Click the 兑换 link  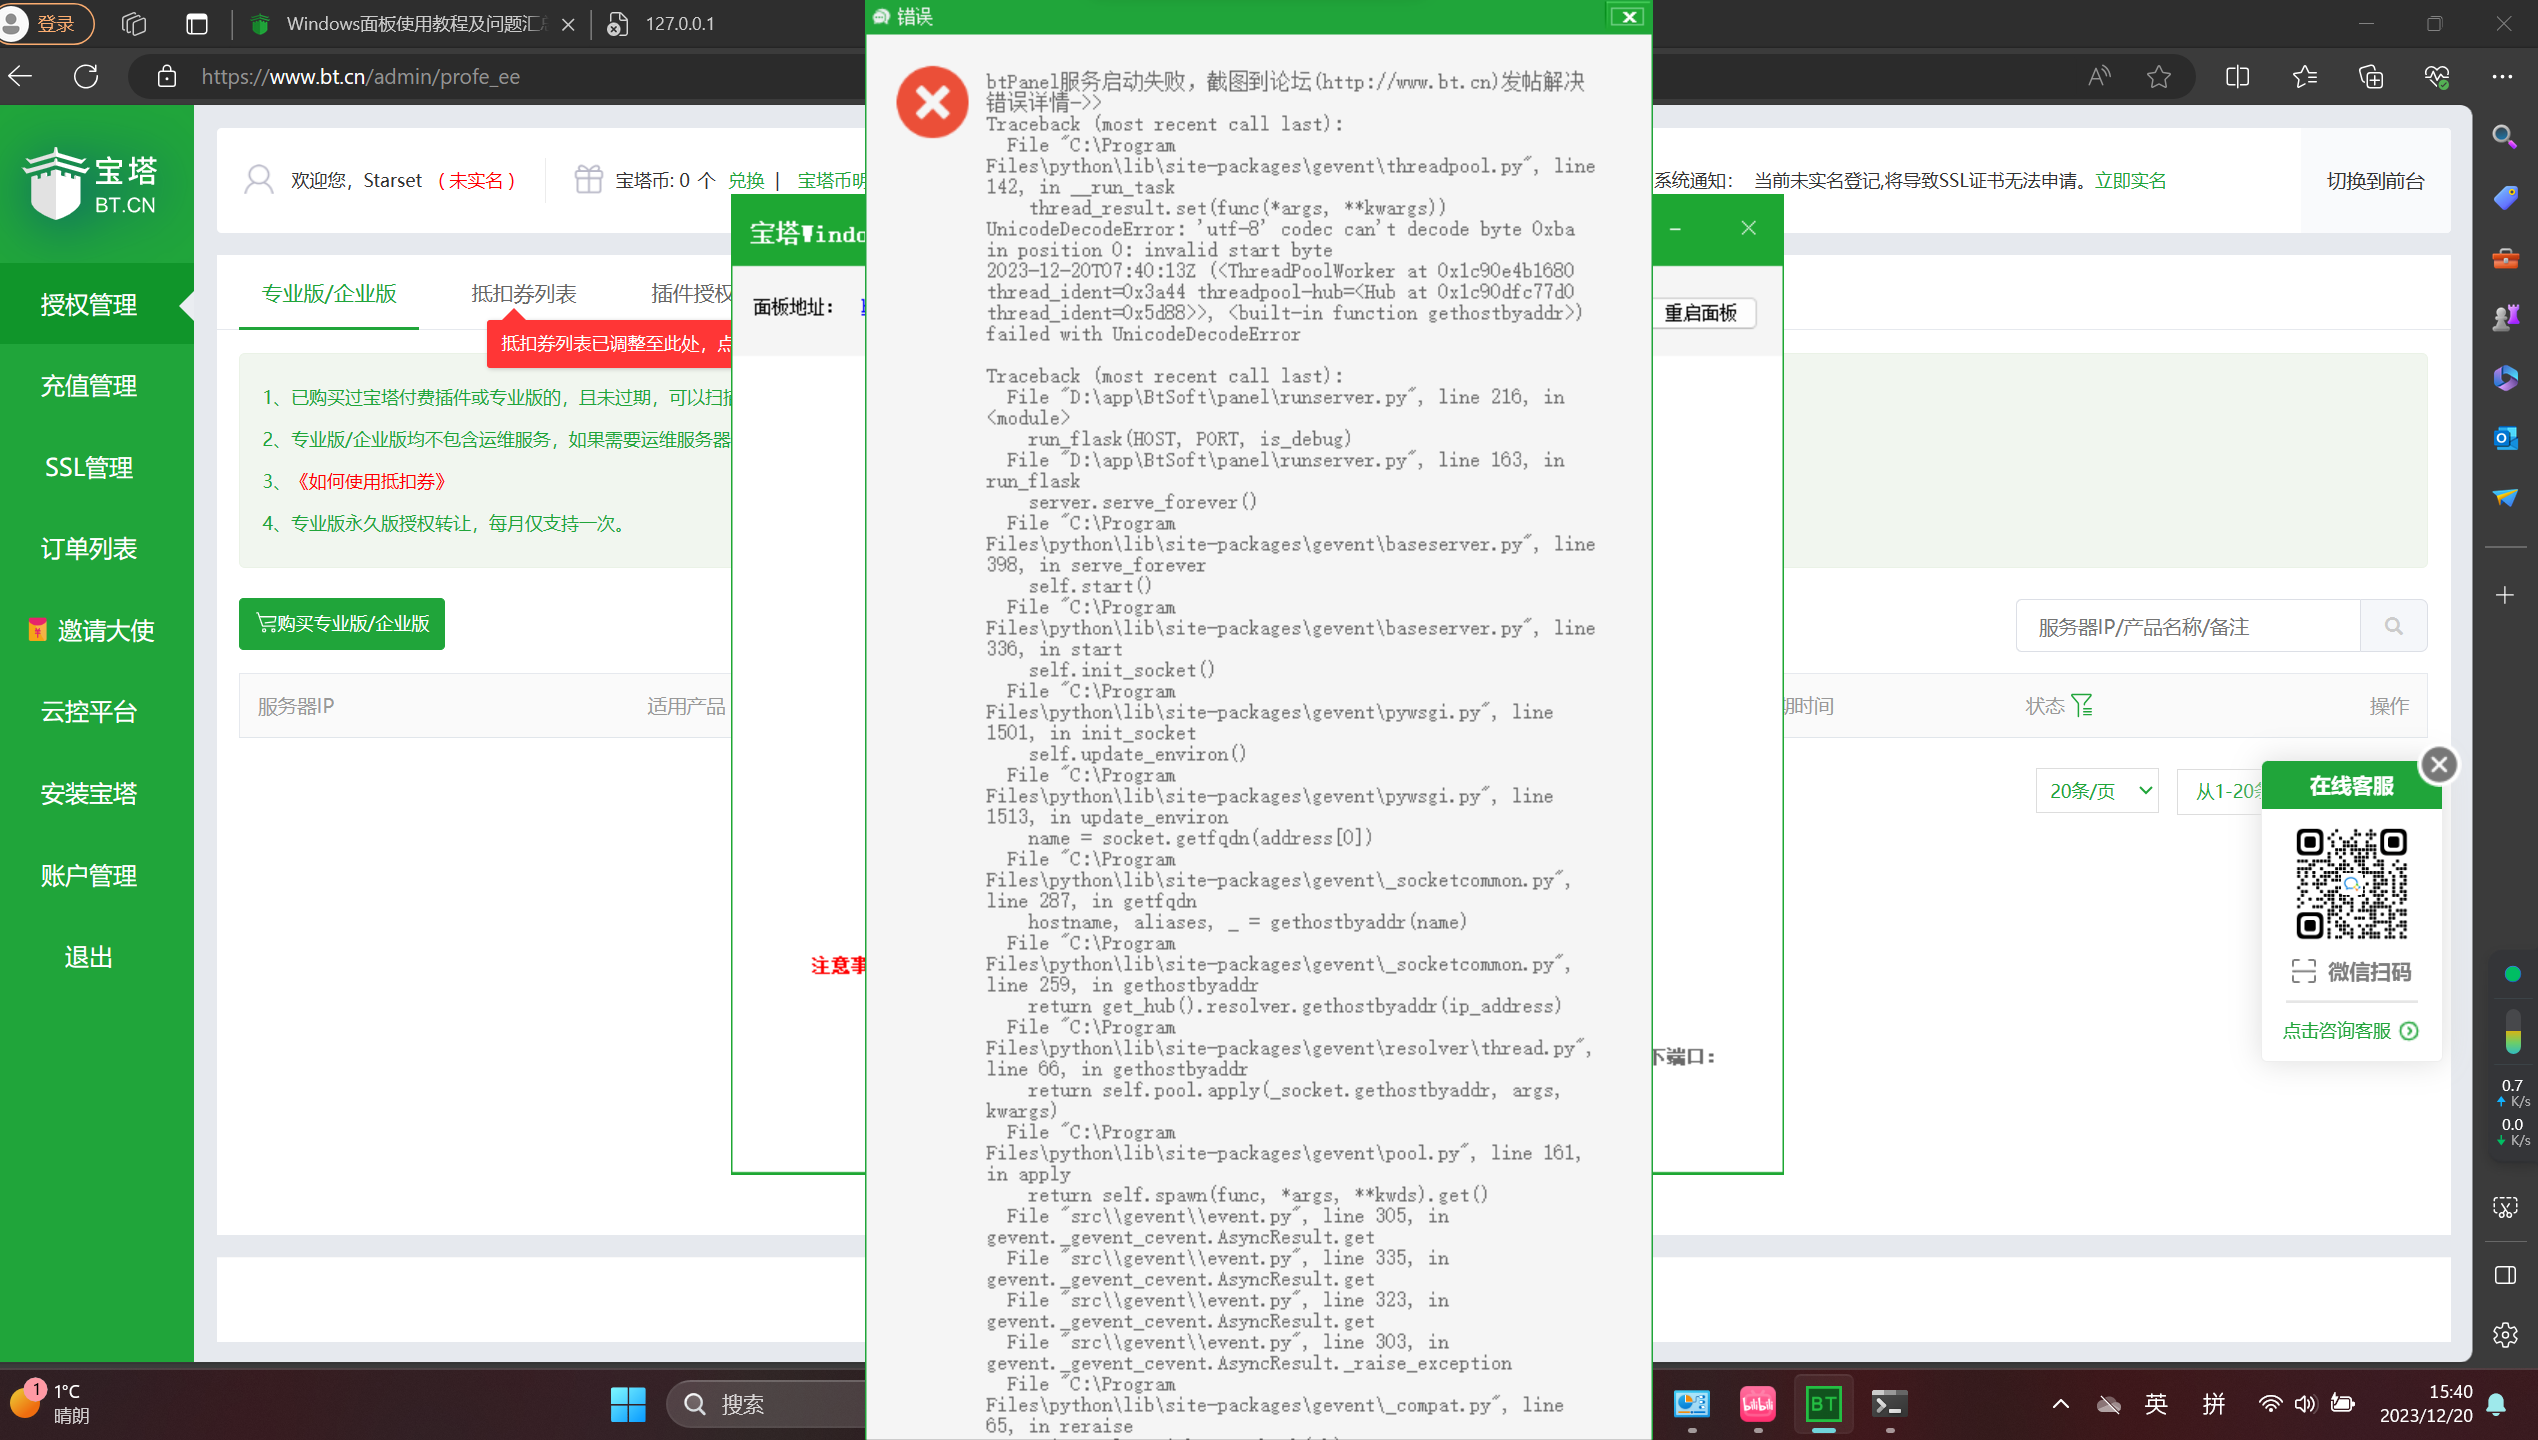[x=746, y=180]
